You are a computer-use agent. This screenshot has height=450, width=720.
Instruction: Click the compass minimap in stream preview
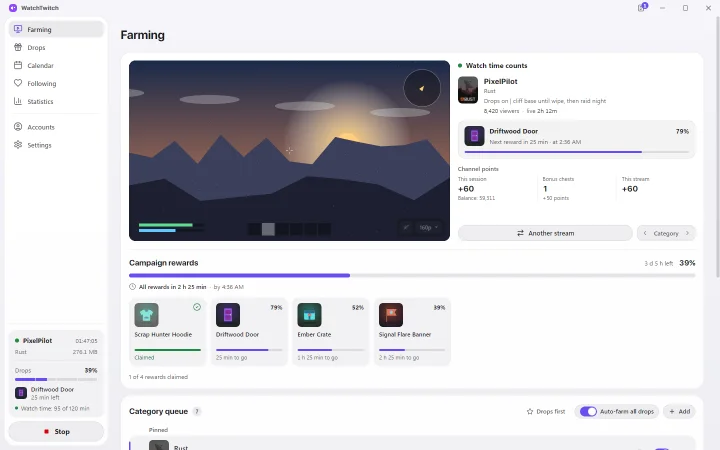(422, 88)
